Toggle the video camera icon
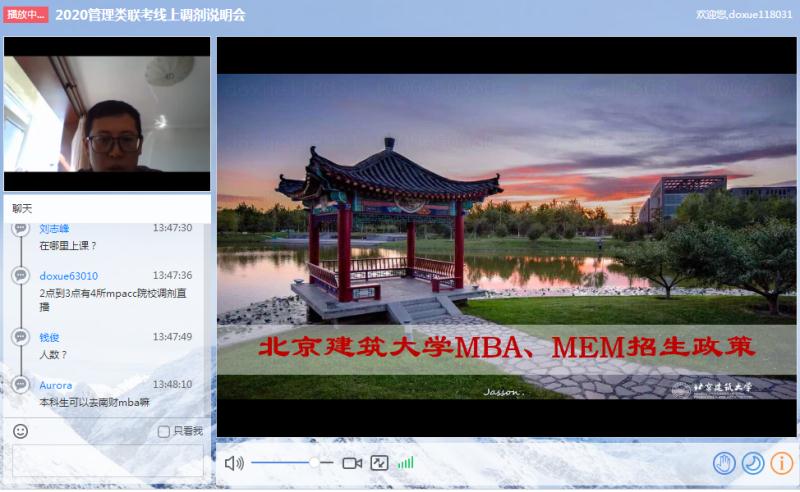The width and height of the screenshot is (800, 492). pyautogui.click(x=352, y=463)
